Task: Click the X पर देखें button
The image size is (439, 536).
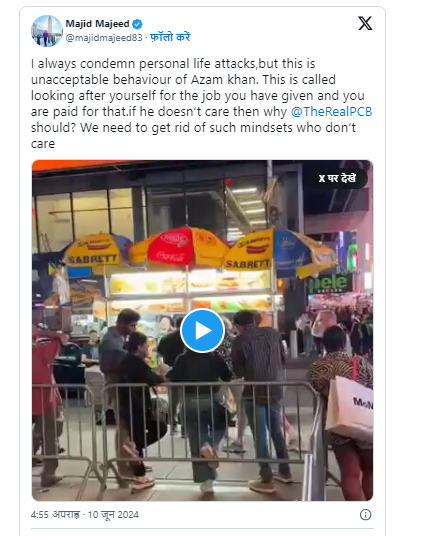Action: 337,178
